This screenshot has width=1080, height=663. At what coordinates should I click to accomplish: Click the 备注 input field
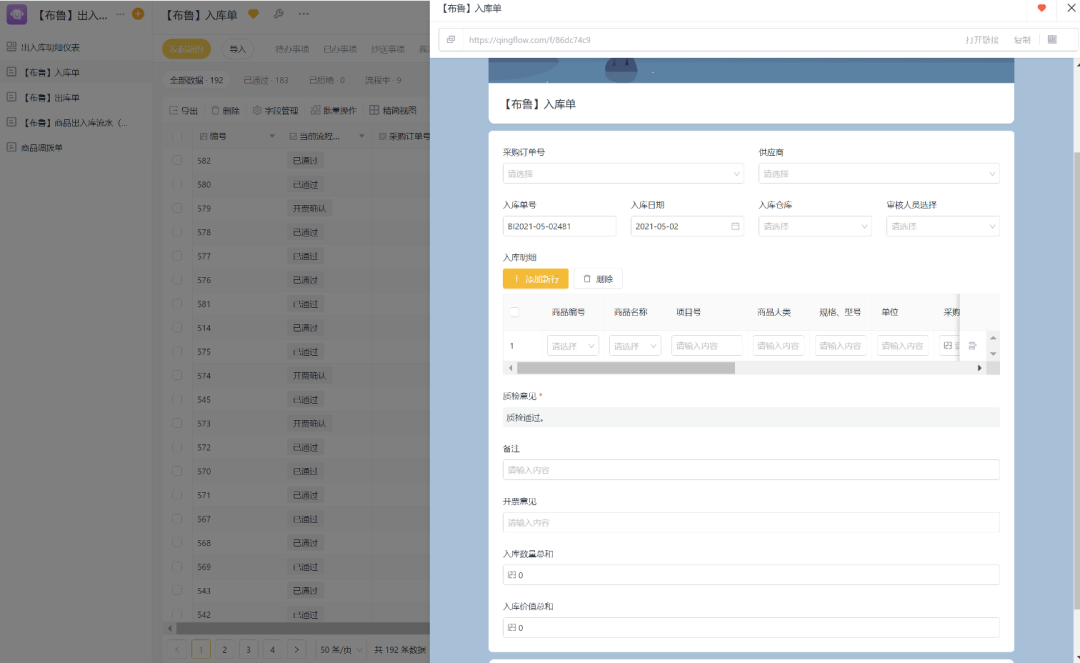click(x=750, y=470)
